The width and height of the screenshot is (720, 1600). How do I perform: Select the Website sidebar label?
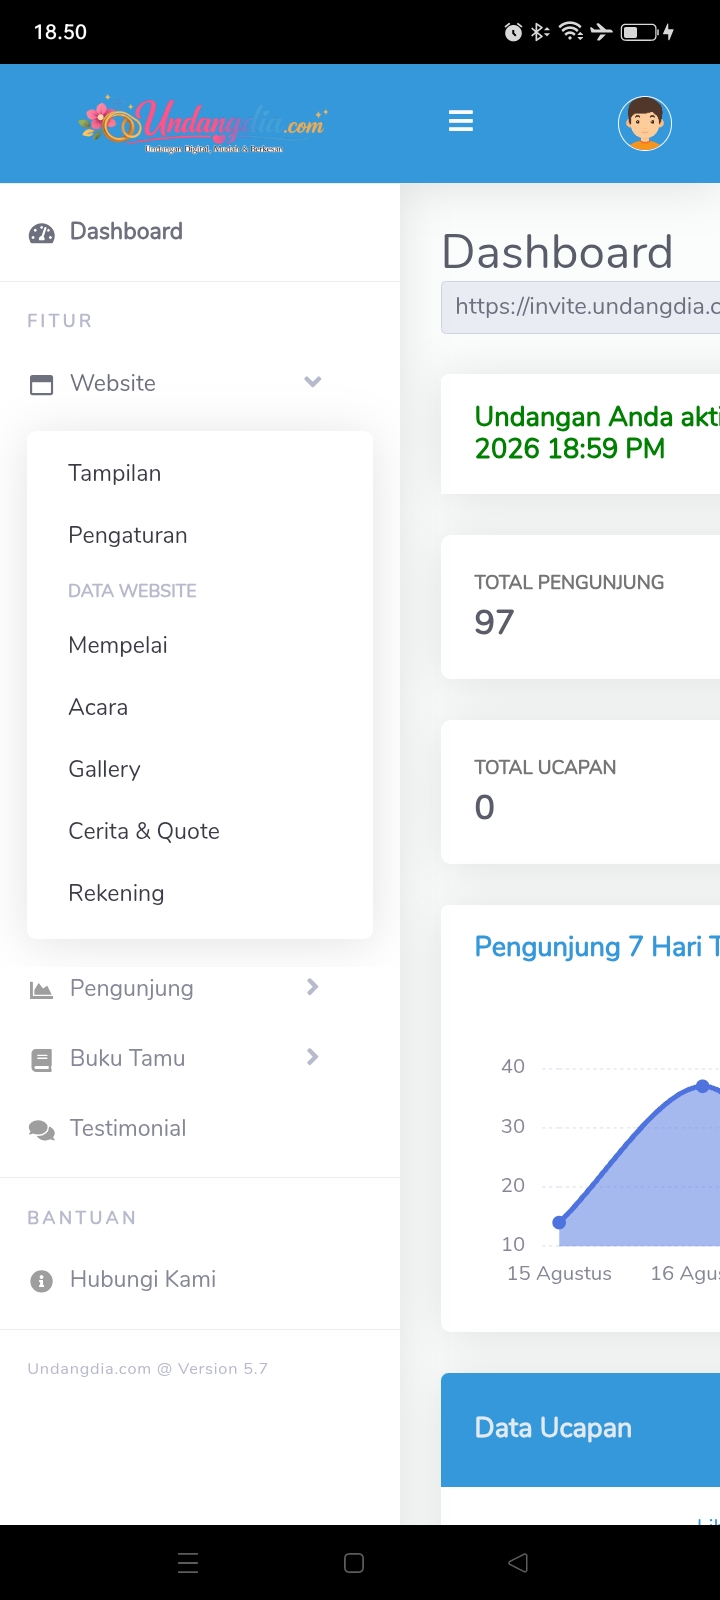point(113,383)
